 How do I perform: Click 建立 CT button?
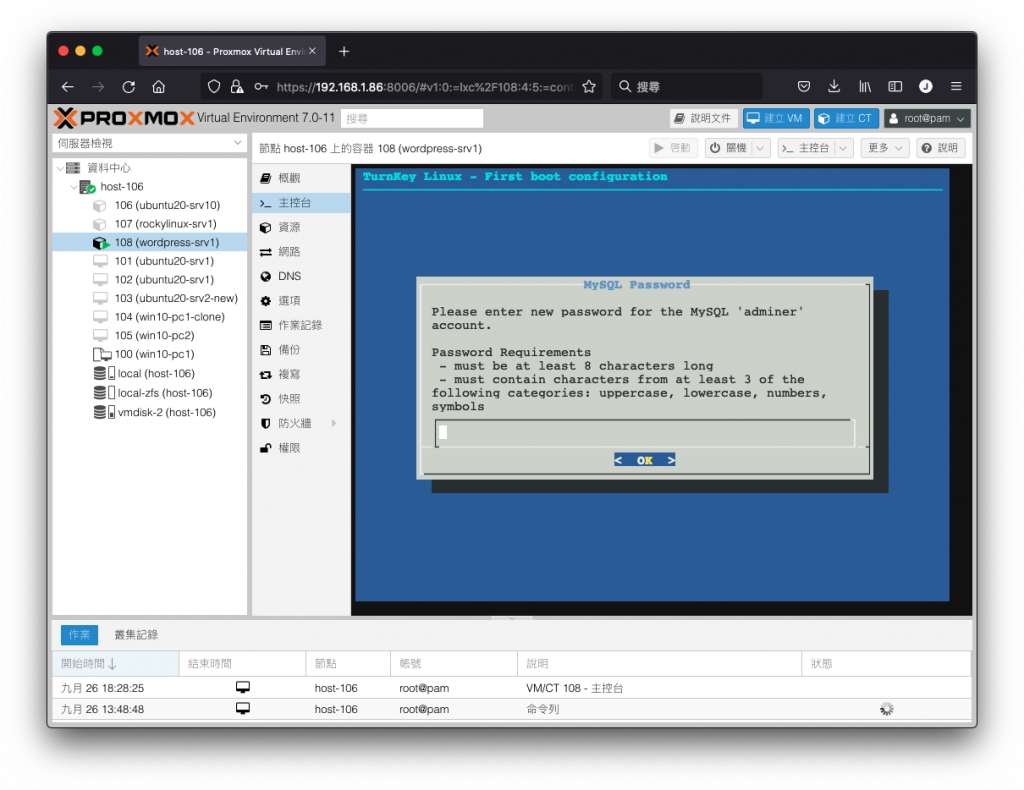pos(846,118)
